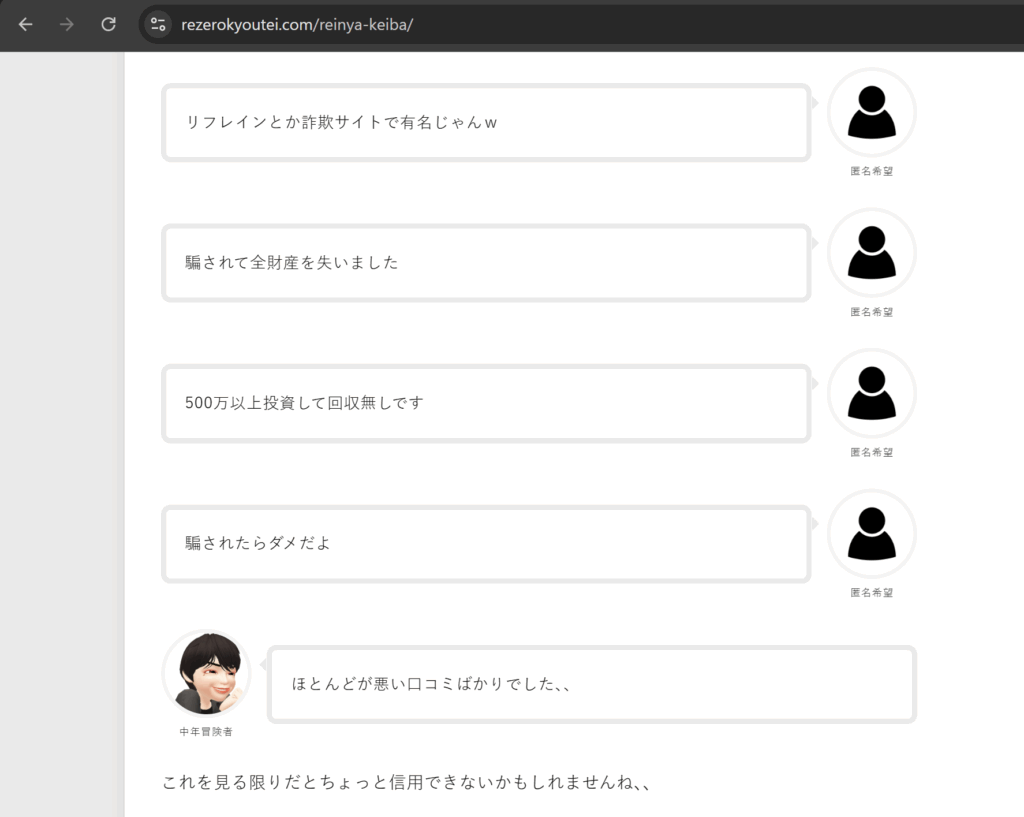Image resolution: width=1024 pixels, height=817 pixels.
Task: Click avatar beside 500万以上投資 comment
Action: [871, 393]
